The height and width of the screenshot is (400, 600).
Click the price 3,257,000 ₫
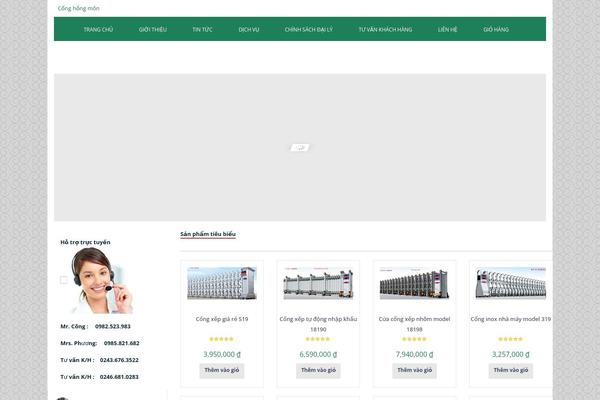(x=511, y=354)
